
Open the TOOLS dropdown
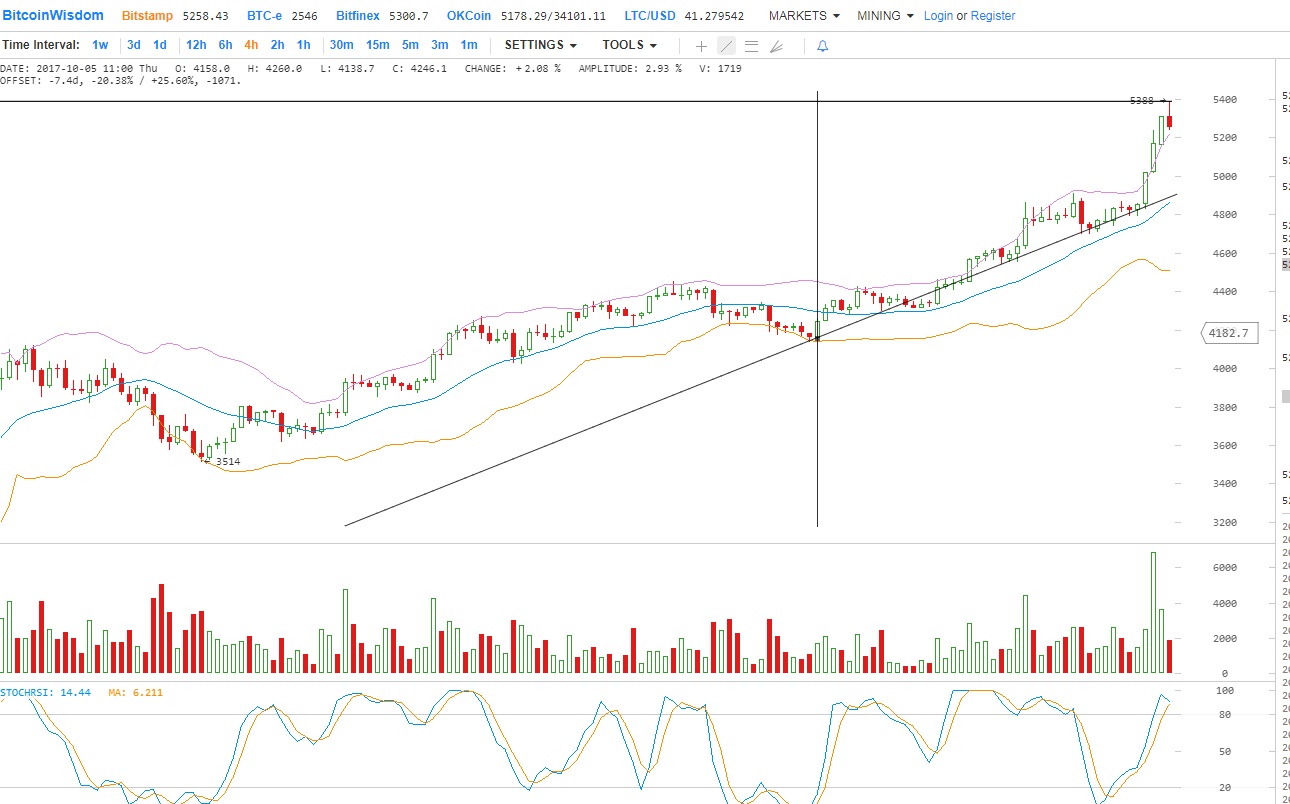tap(629, 45)
